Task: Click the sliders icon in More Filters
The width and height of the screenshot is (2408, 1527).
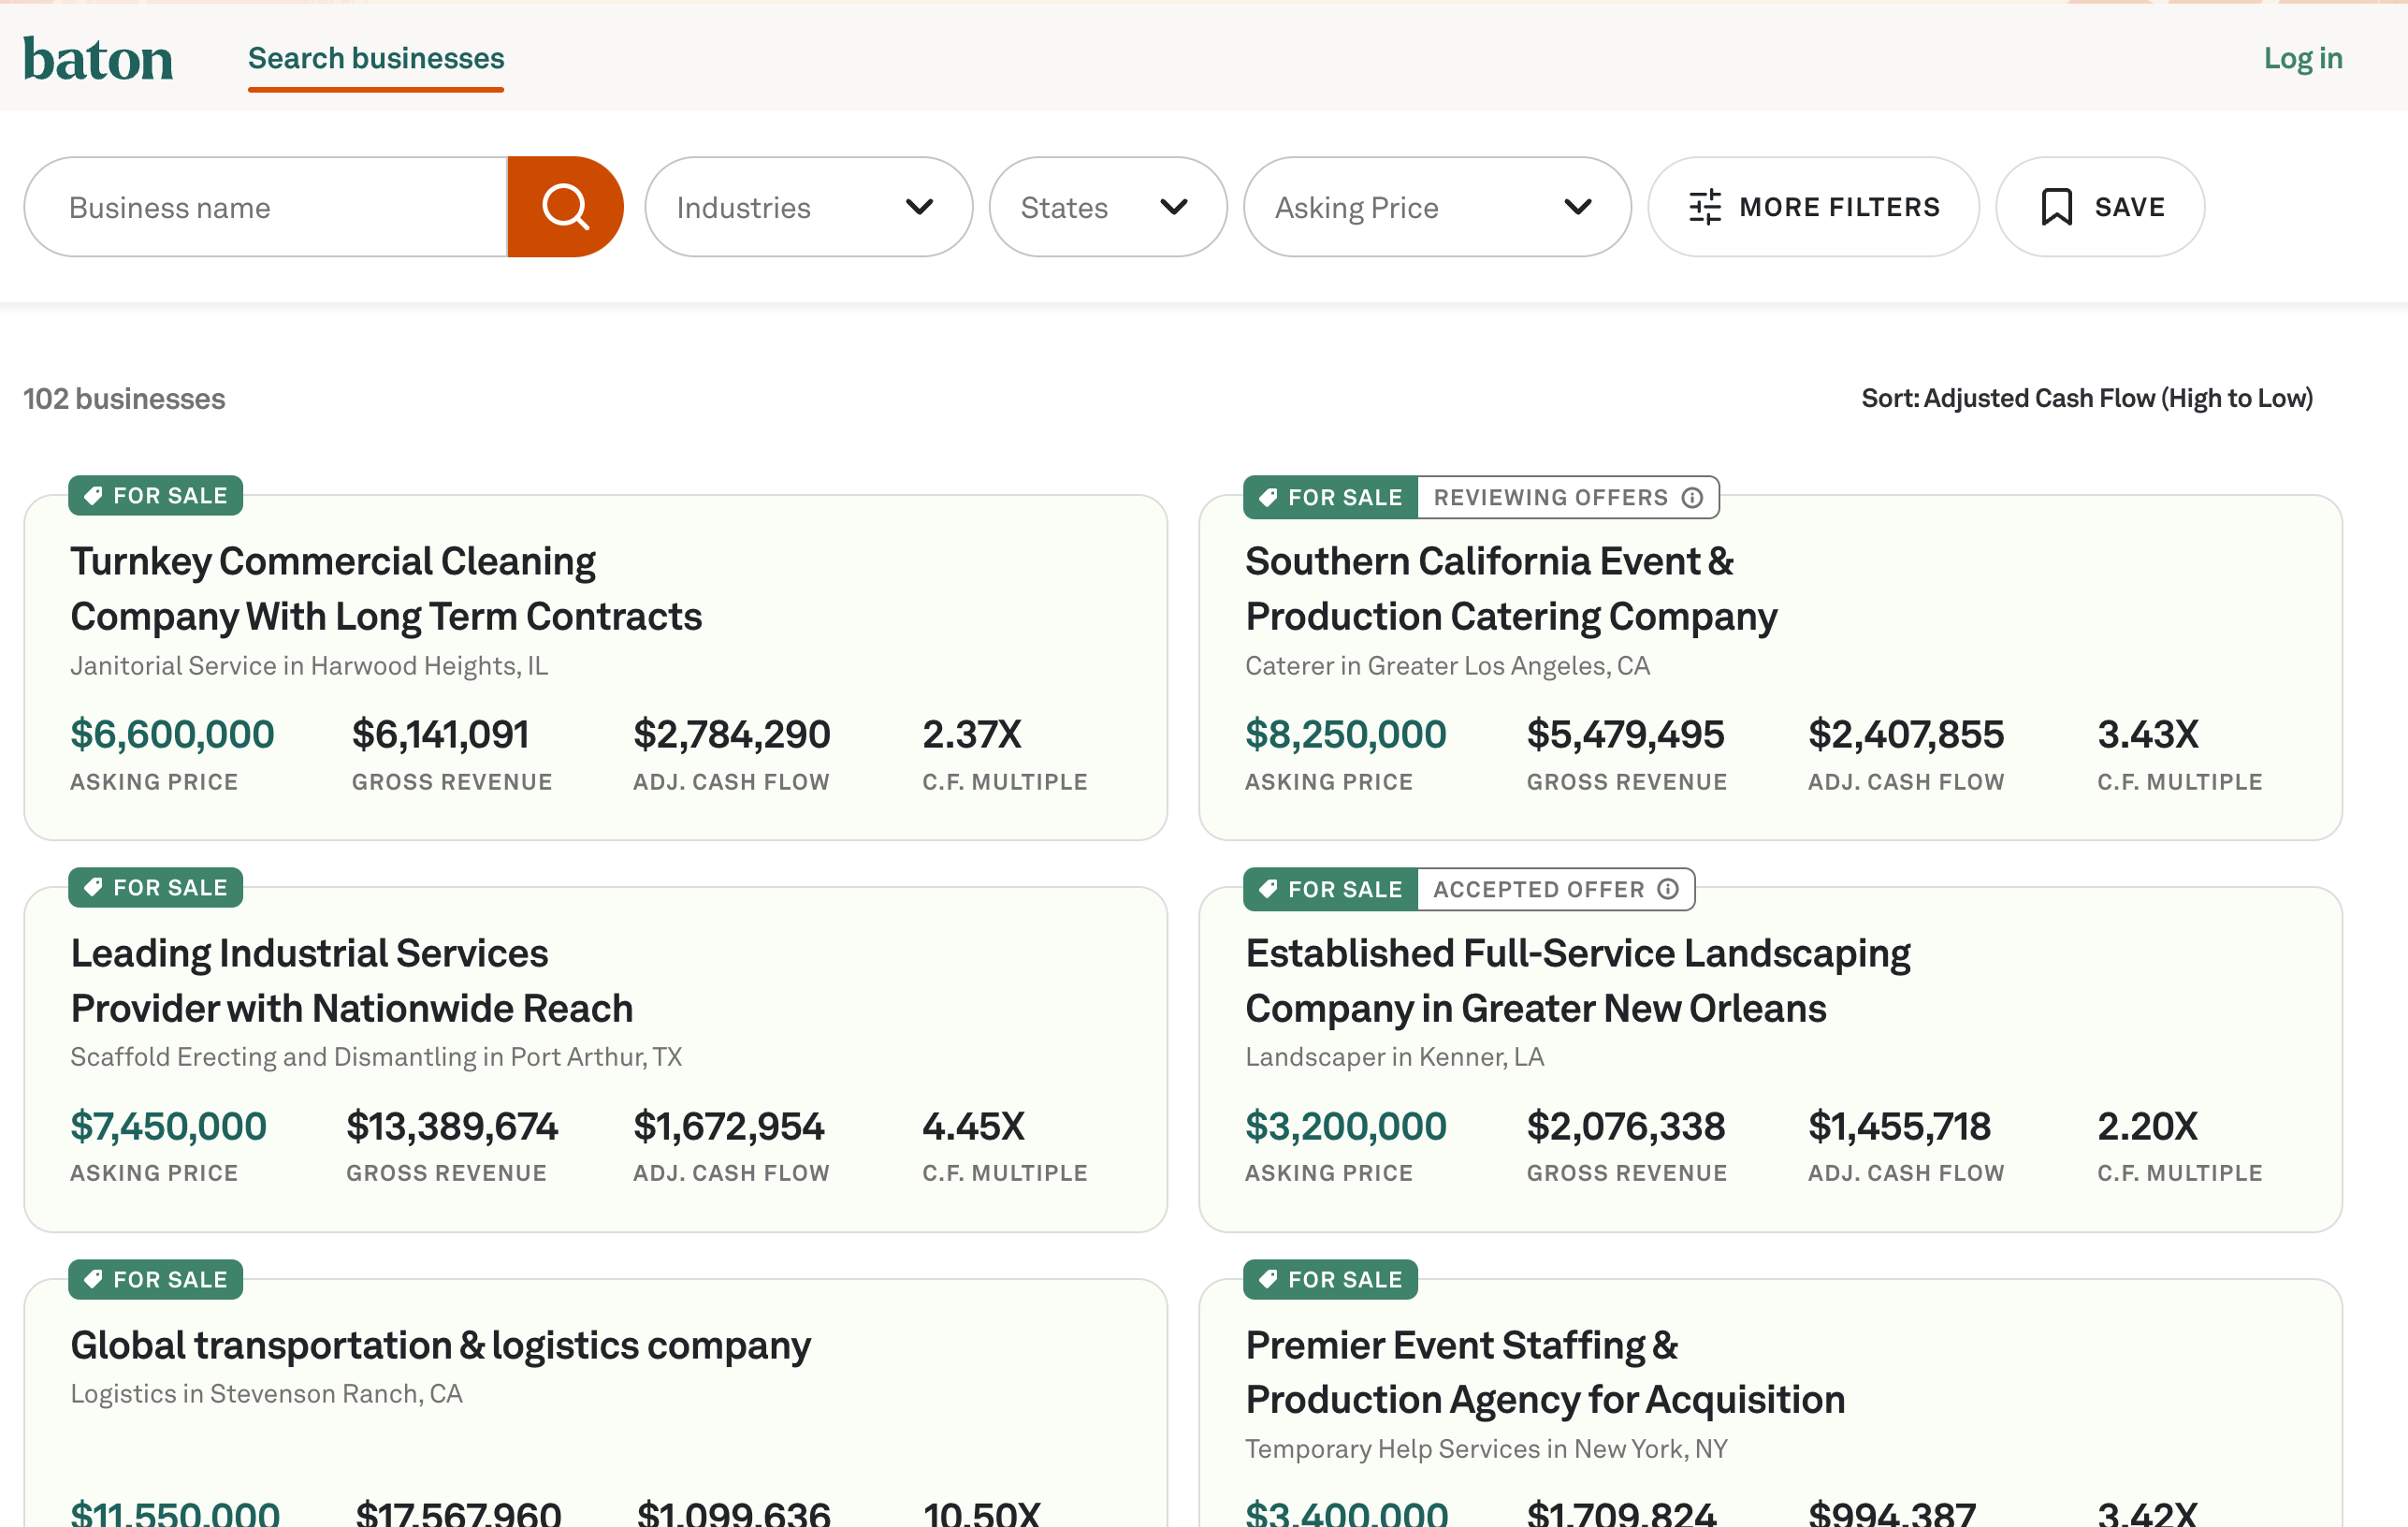Action: tap(1705, 207)
